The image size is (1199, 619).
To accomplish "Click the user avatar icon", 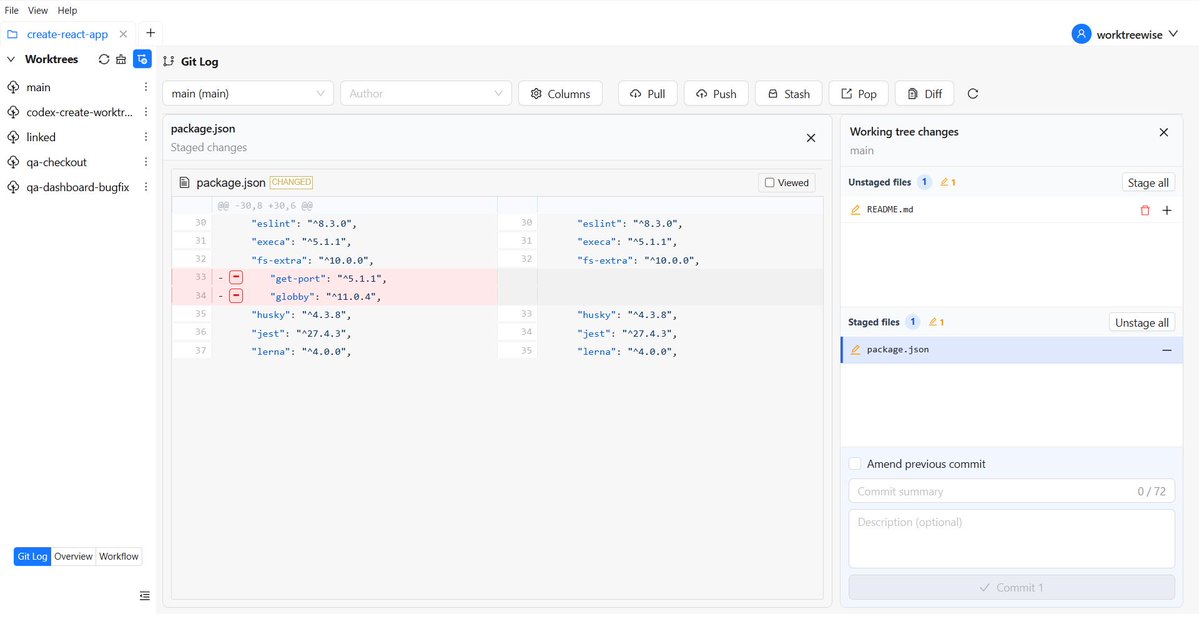I will point(1081,34).
